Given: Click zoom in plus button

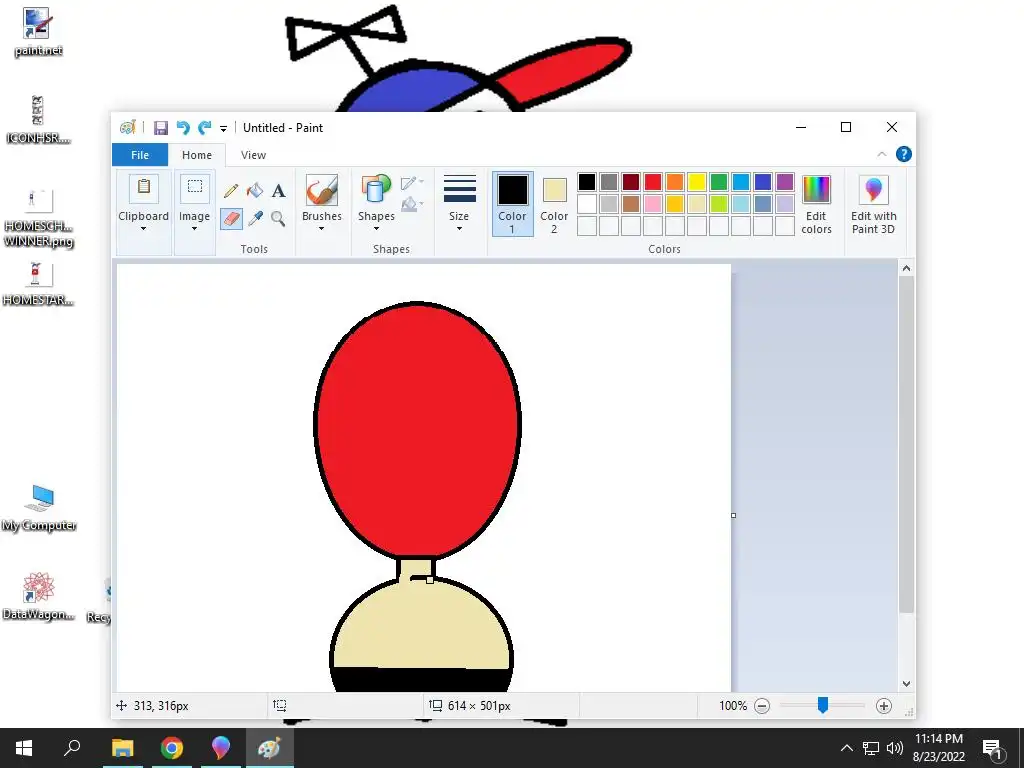Looking at the screenshot, I should 884,706.
